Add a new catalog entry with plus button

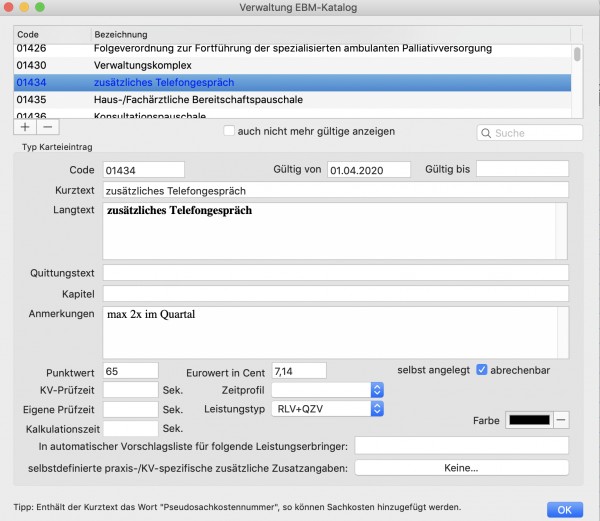point(25,127)
